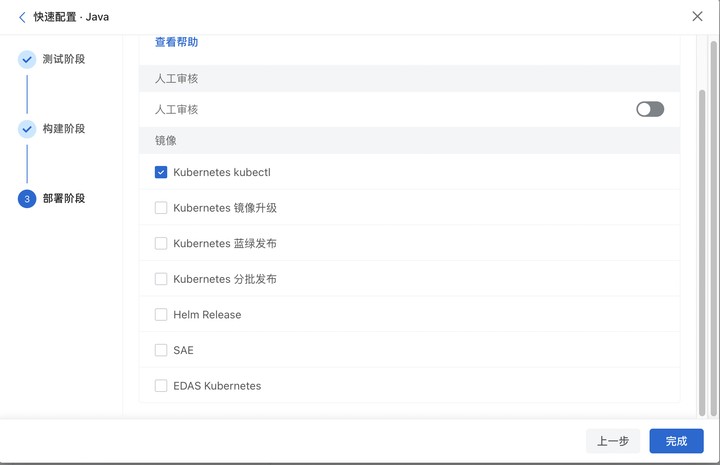
Task: Click the step 3 number circle
Action: (x=27, y=199)
